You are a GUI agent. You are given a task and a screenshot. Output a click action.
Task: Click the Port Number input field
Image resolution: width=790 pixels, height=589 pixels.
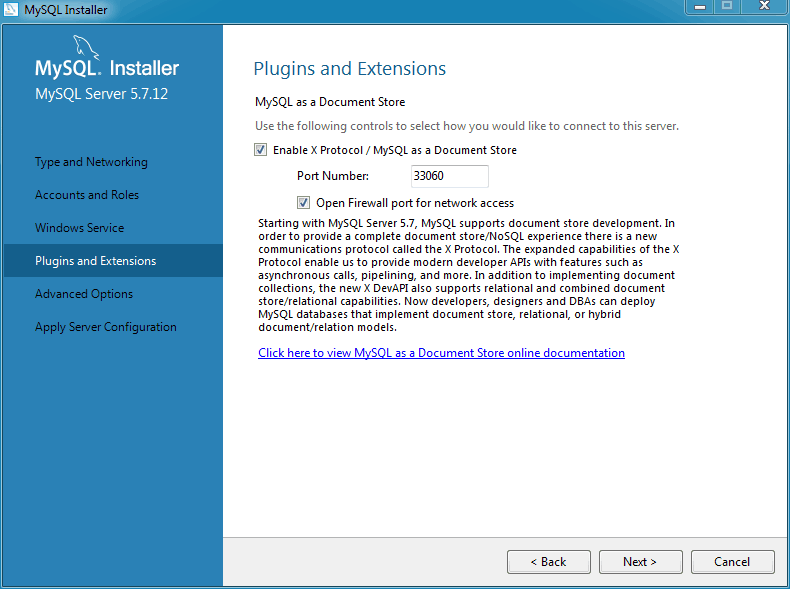[449, 176]
